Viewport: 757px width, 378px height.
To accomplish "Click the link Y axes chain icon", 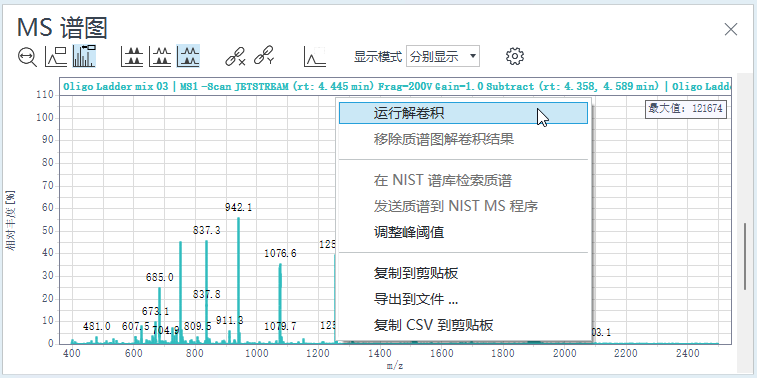I will pos(264,56).
